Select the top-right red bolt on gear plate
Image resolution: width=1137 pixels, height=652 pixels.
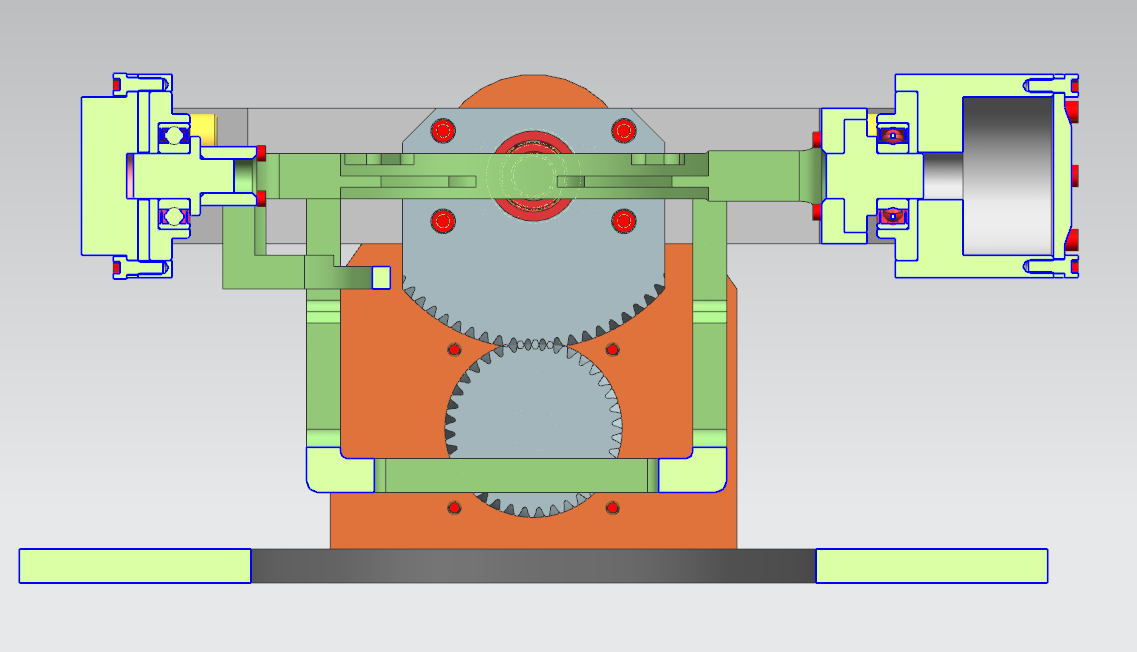coord(624,131)
